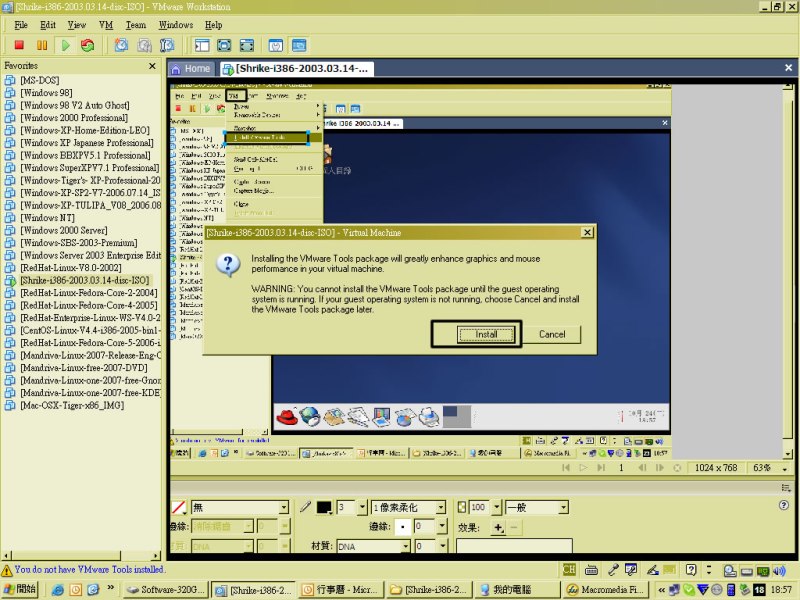Select [Mandriva-Linux-free-2007-DVD] in Favorites
Screen dimensions: 800x600
coord(84,368)
